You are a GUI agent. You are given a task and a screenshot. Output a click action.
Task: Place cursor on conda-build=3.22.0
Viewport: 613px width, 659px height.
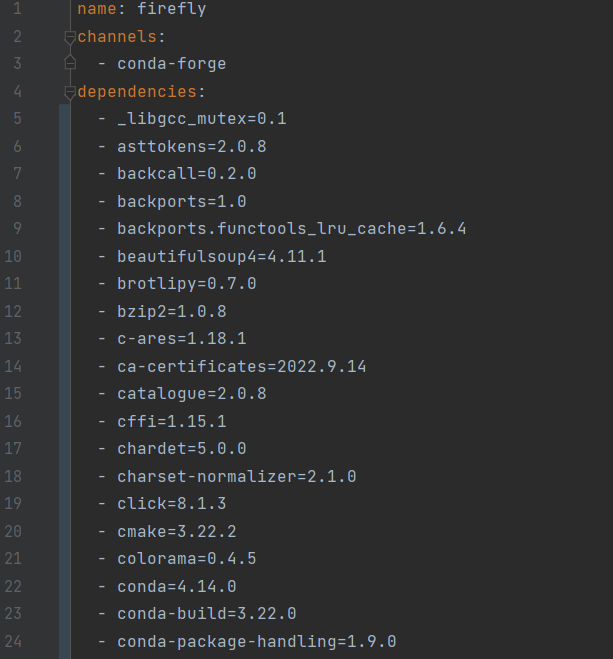pos(207,614)
